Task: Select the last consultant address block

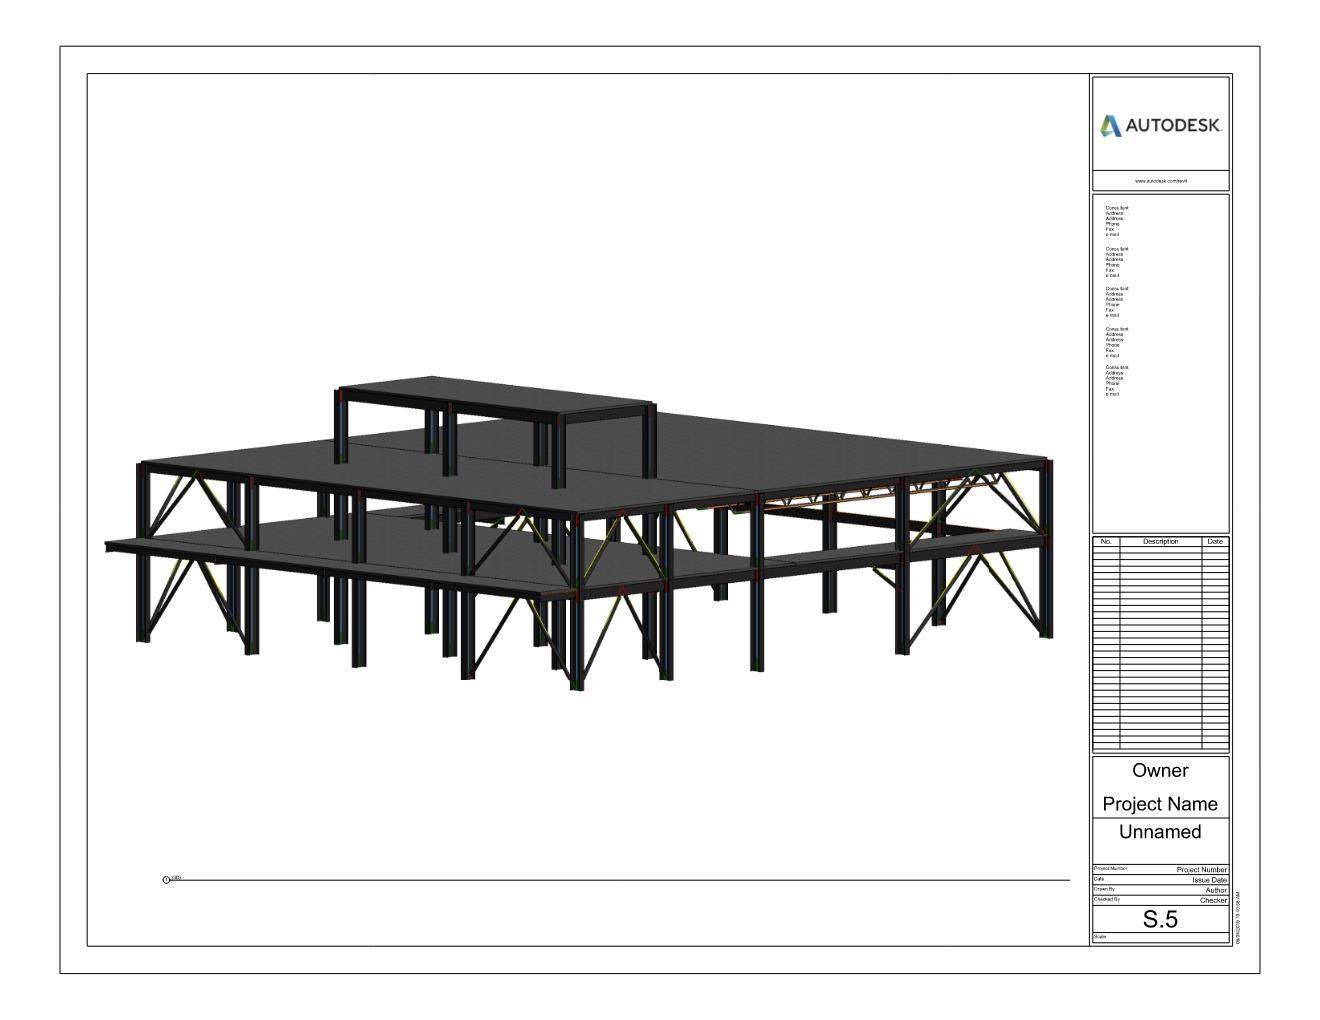Action: [1116, 381]
